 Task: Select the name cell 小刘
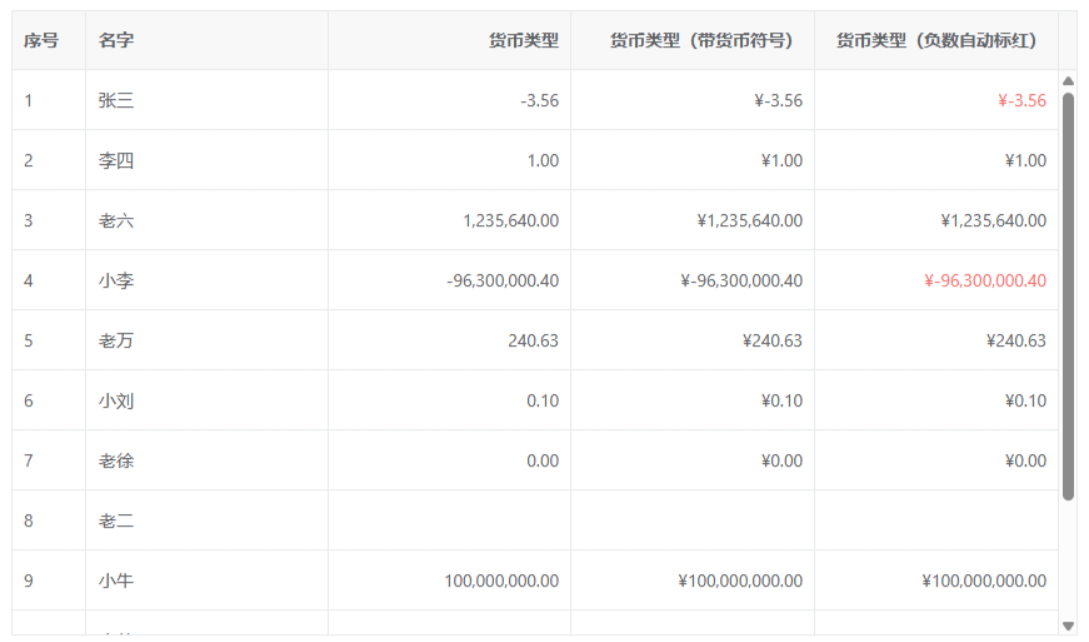click(x=207, y=401)
